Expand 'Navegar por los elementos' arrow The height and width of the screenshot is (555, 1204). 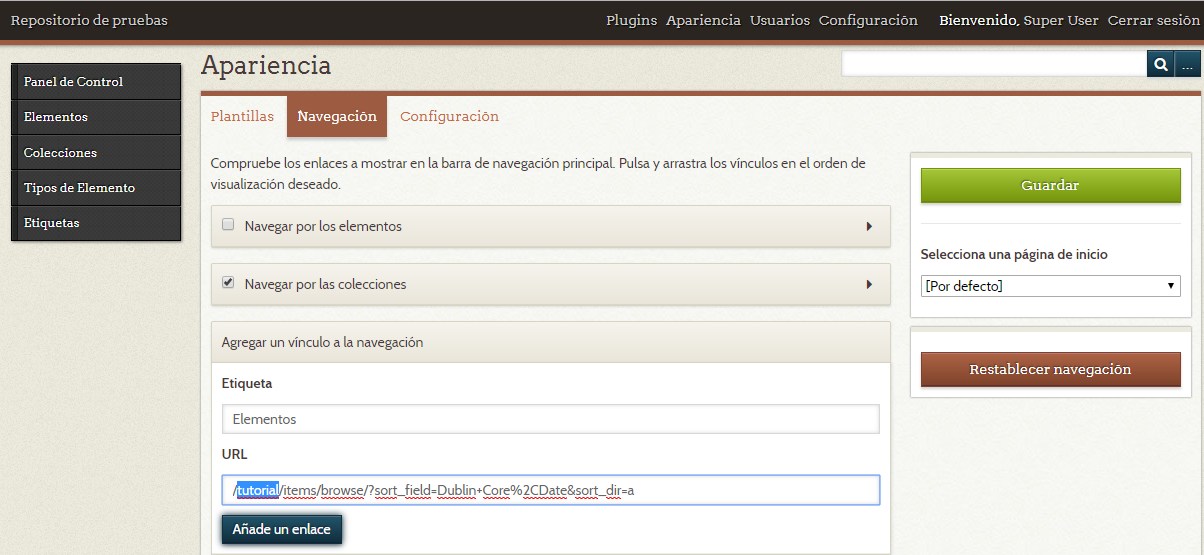869,226
